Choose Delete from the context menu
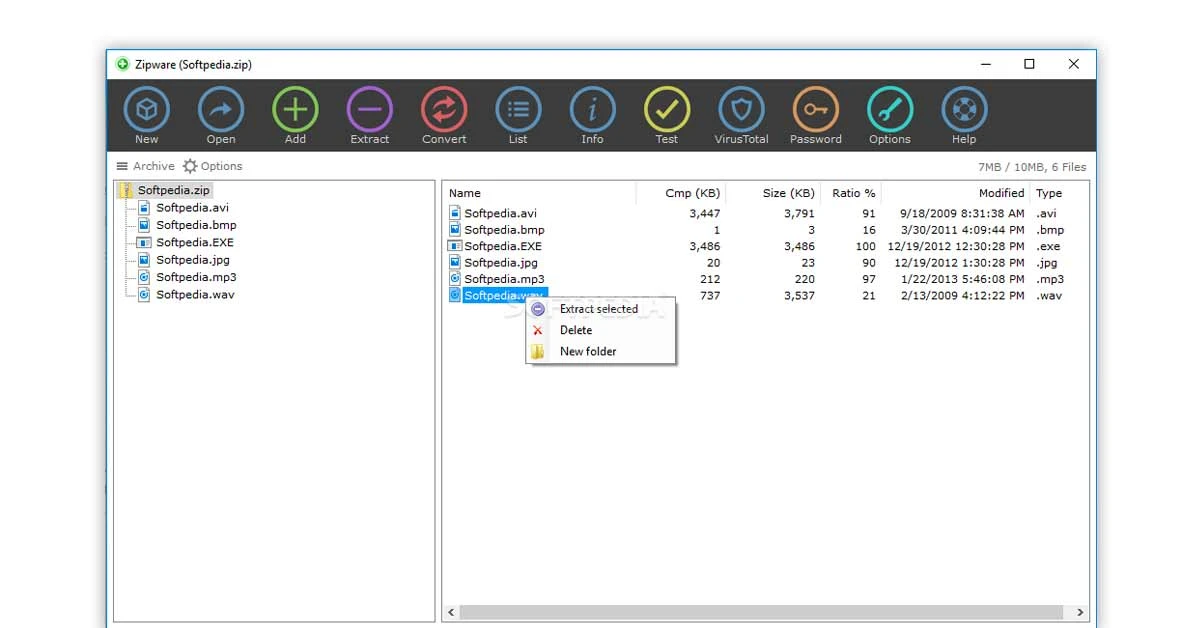The image size is (1200, 628). [576, 330]
